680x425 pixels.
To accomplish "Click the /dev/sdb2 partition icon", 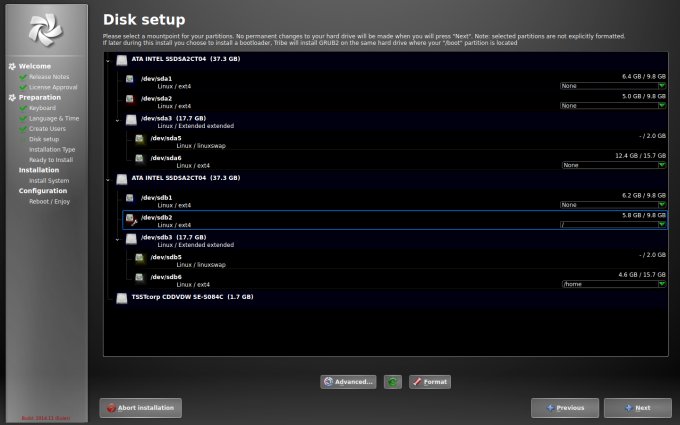I will (131, 219).
